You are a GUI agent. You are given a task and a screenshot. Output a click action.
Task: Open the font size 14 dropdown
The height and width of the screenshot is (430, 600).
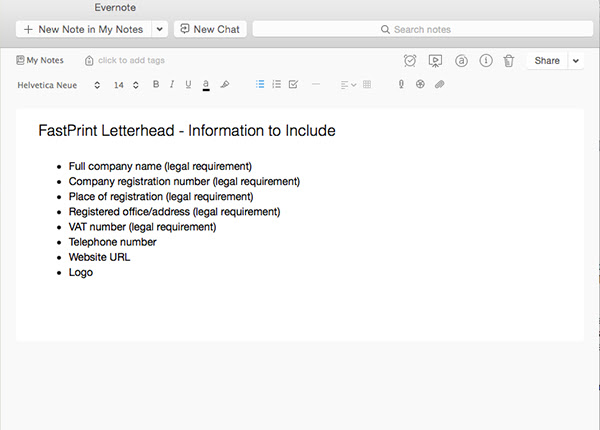[126, 85]
